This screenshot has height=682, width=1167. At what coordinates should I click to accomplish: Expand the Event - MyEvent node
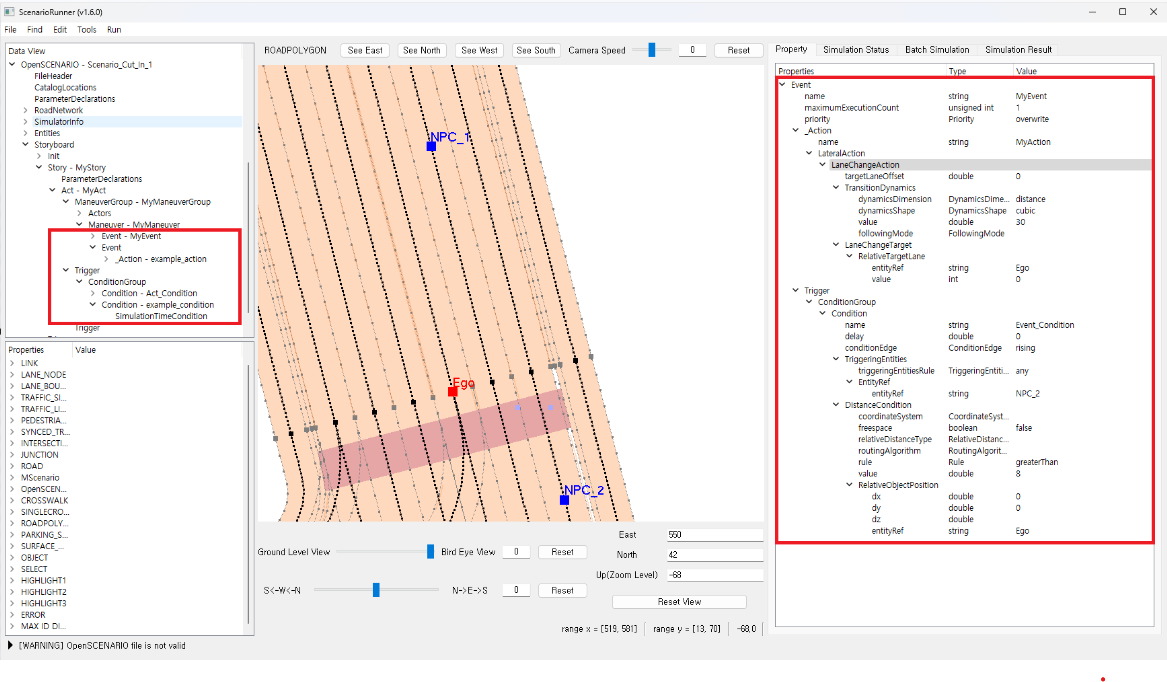[92, 236]
